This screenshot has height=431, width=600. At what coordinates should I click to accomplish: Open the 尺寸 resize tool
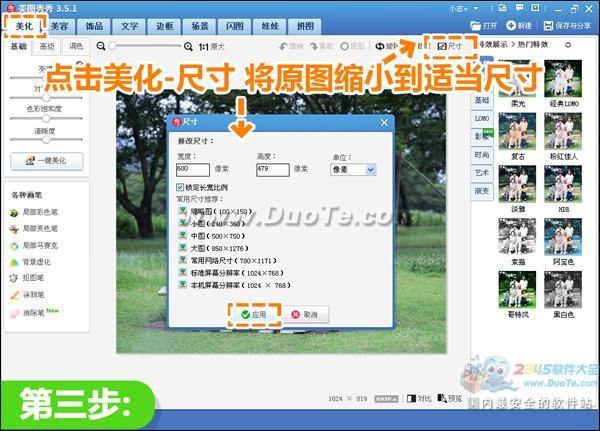point(450,46)
